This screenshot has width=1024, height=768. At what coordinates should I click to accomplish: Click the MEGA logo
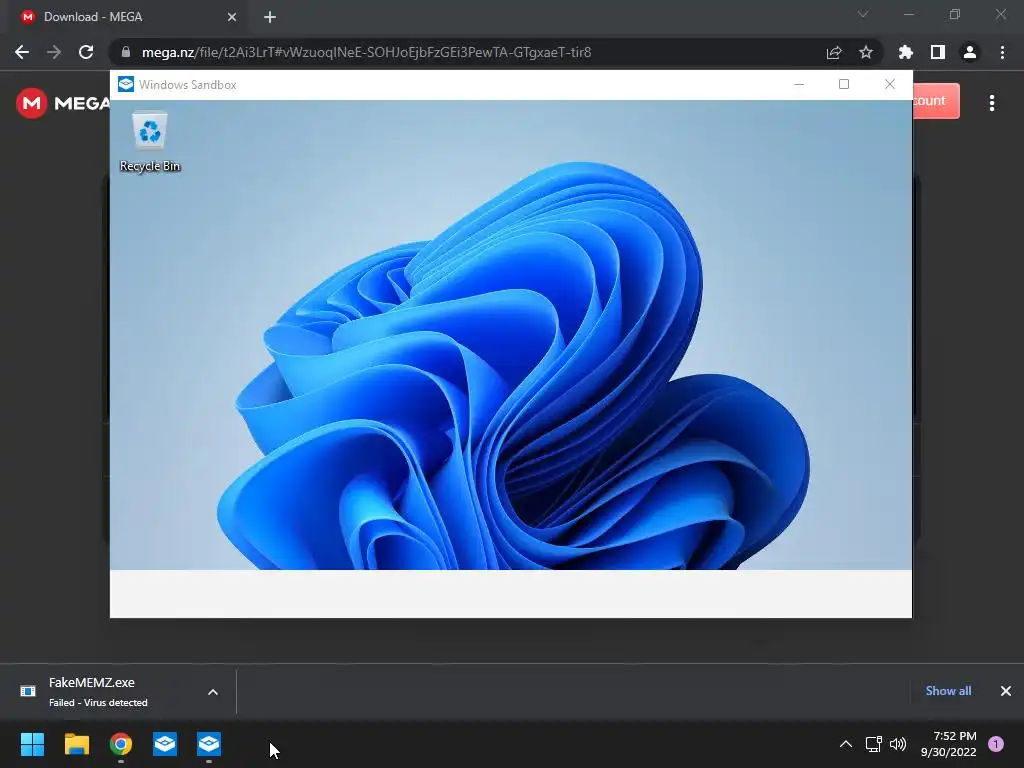[x=63, y=103]
